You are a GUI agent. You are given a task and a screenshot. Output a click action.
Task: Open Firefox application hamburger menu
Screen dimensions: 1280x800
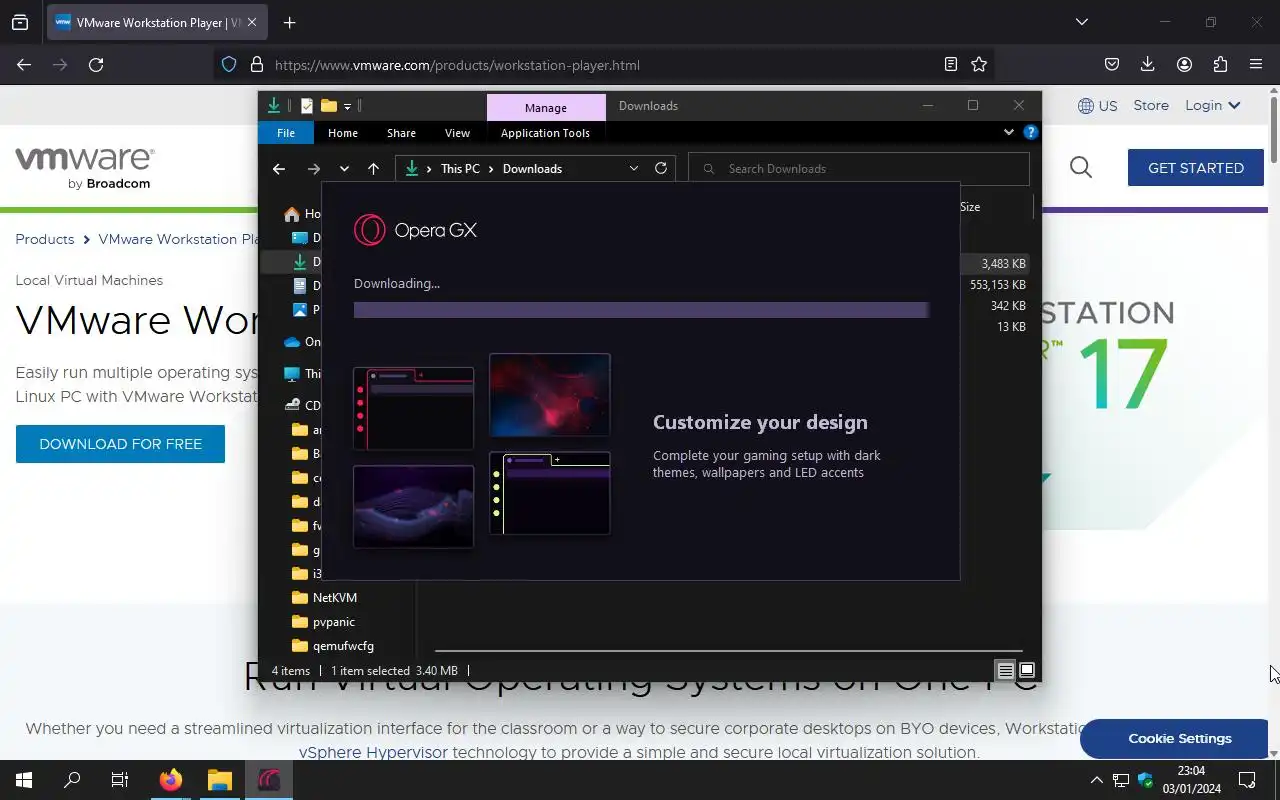(x=1256, y=65)
